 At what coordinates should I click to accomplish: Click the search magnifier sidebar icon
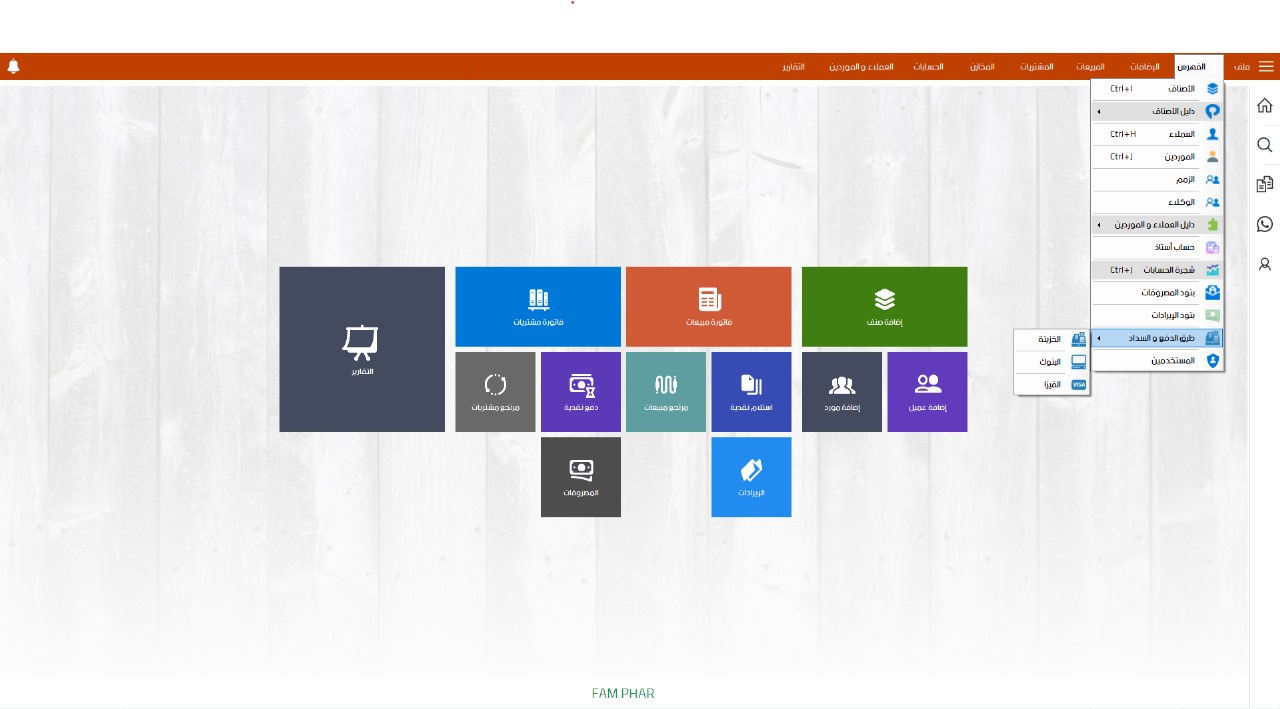[x=1264, y=146]
